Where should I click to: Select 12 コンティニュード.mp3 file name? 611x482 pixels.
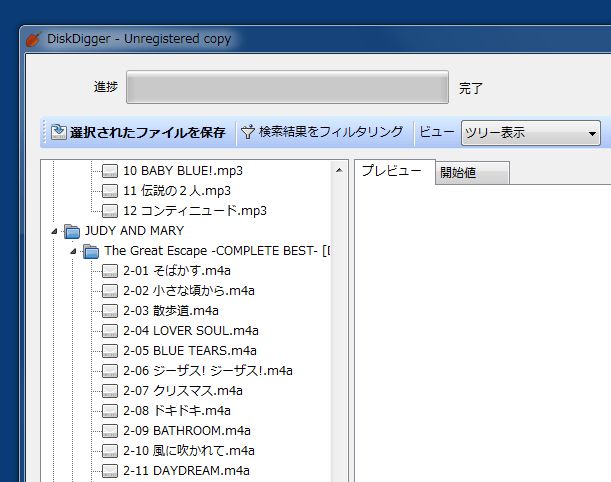point(195,211)
